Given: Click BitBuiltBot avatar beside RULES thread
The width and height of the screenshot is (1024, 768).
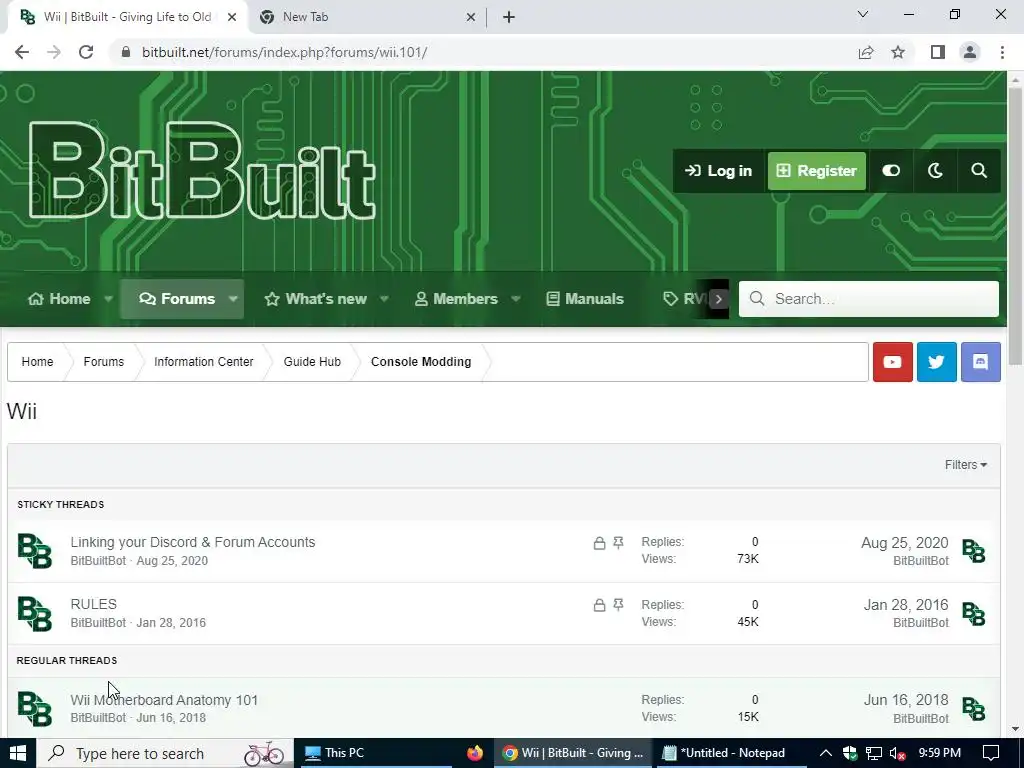Looking at the screenshot, I should pos(35,614).
